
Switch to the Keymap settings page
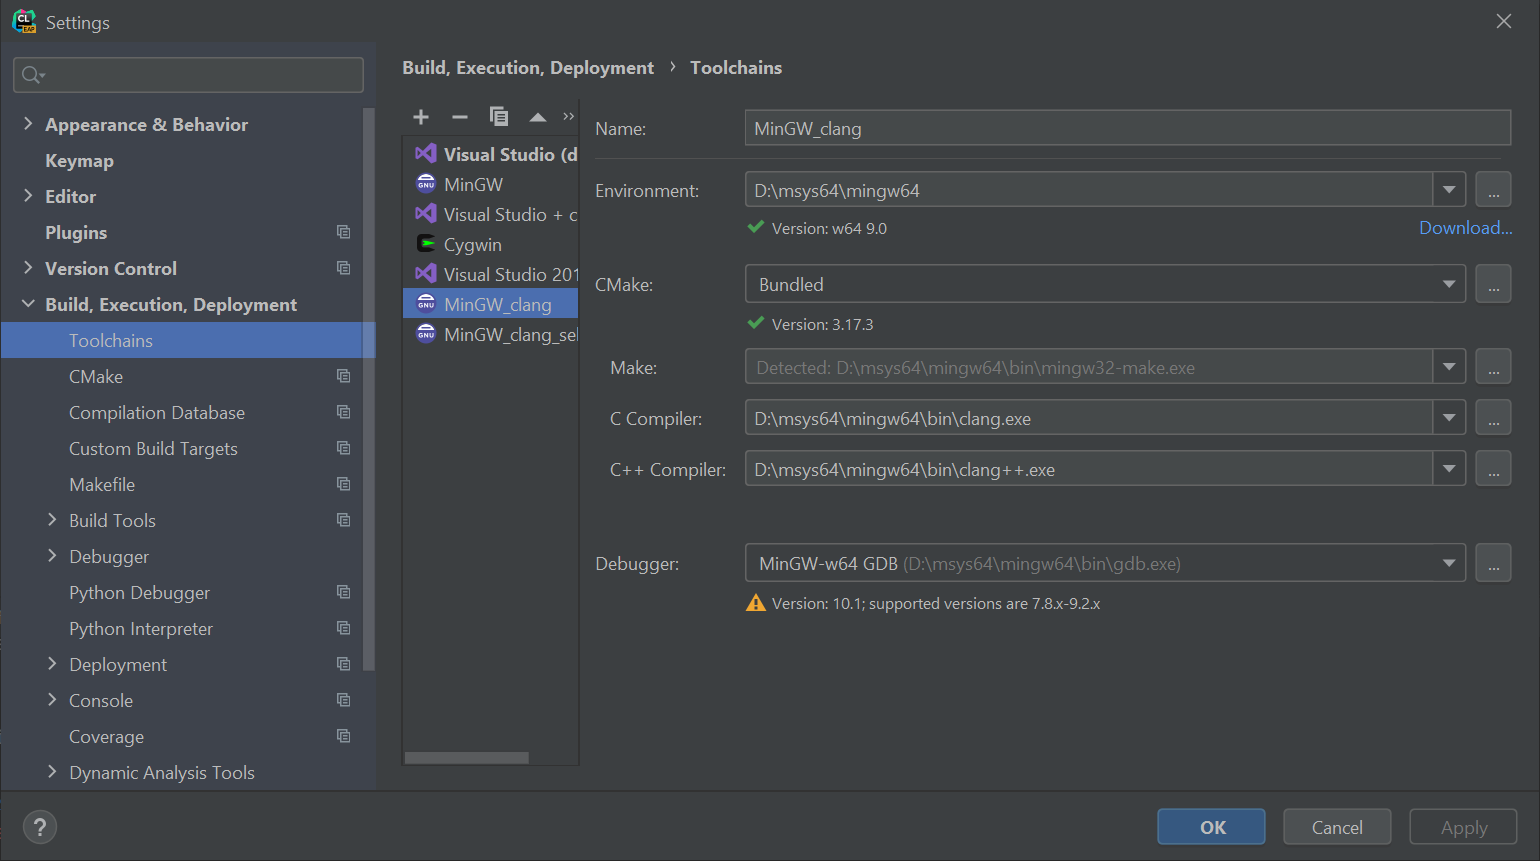pyautogui.click(x=77, y=160)
